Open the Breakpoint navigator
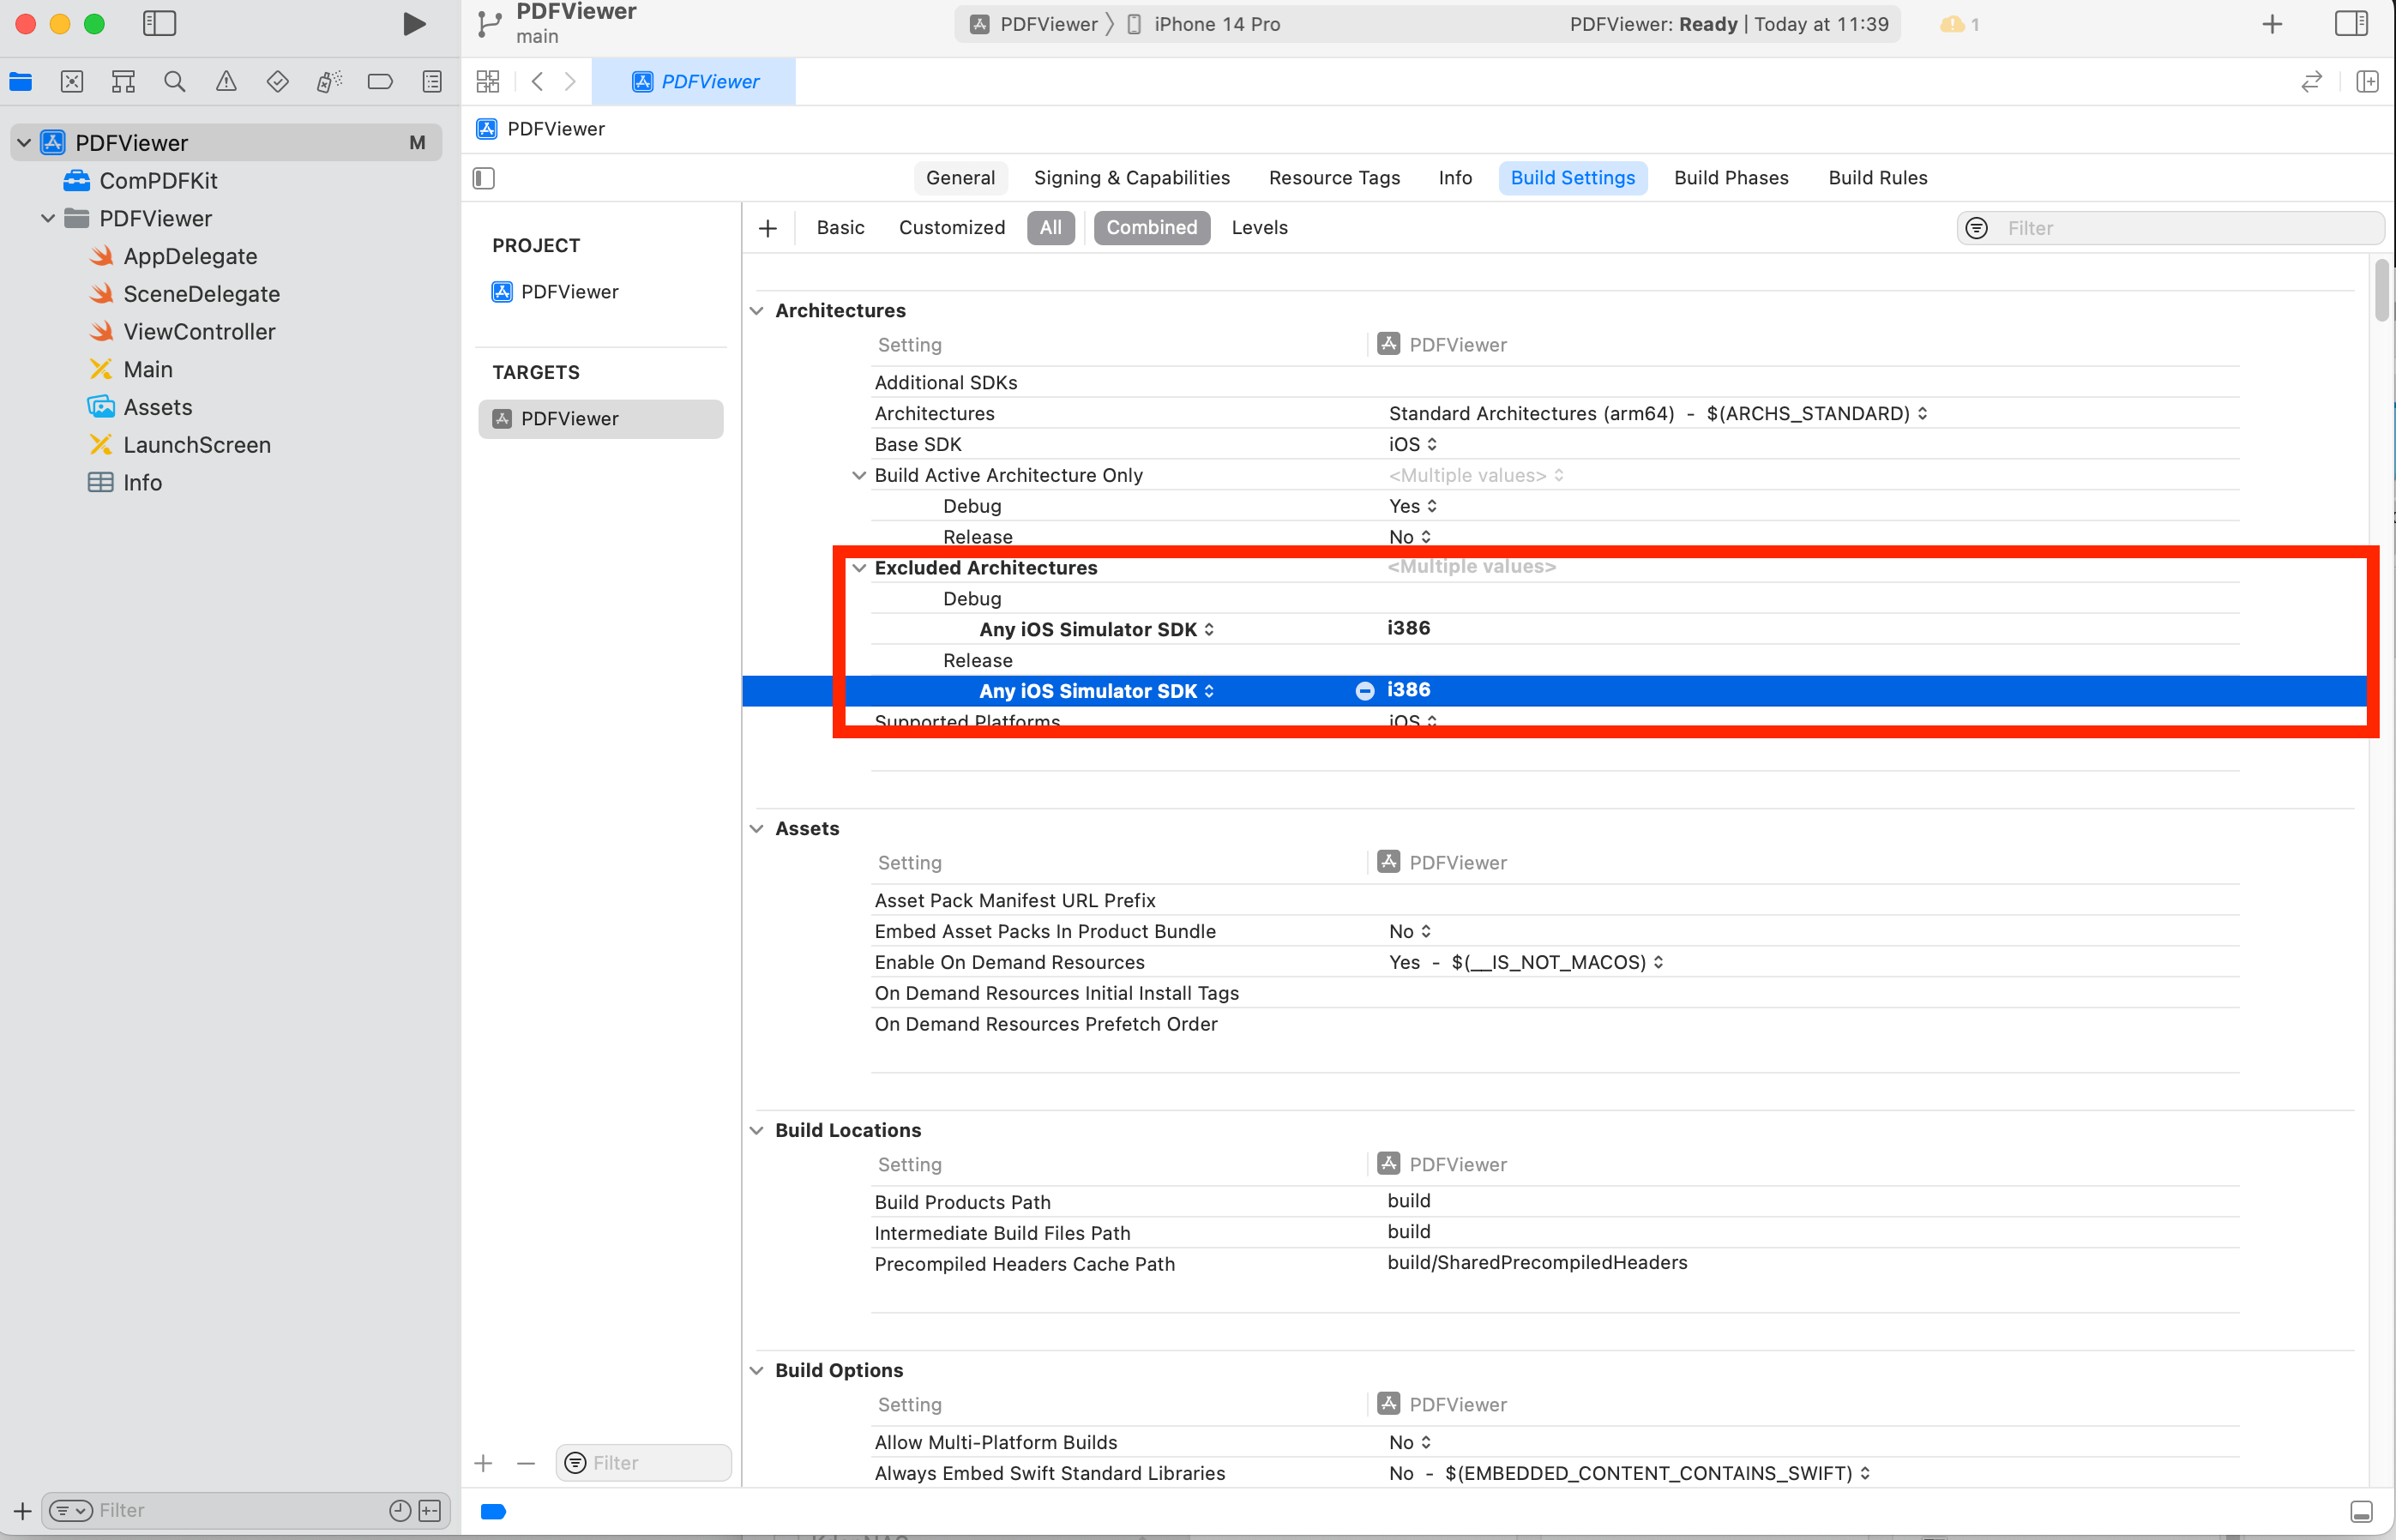This screenshot has width=2396, height=1540. pos(380,82)
